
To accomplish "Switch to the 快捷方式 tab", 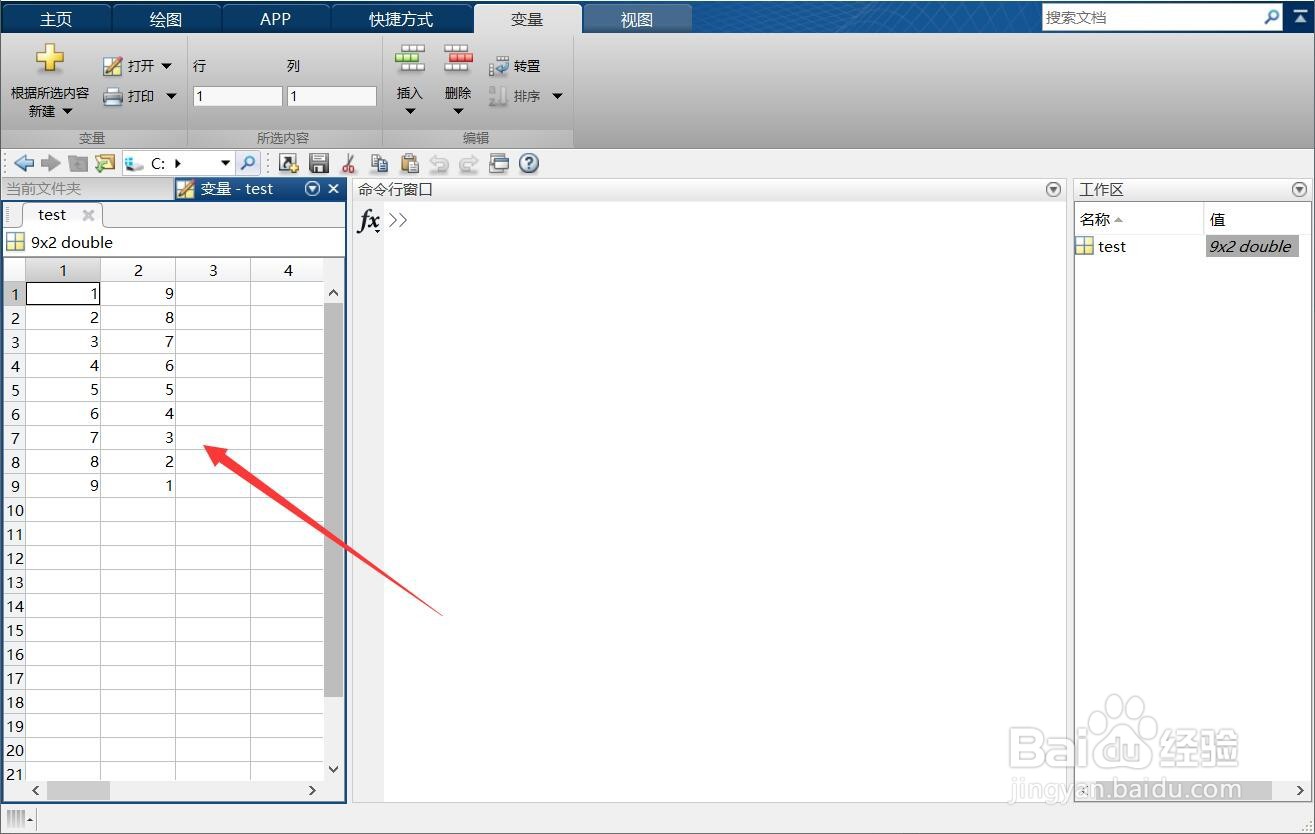I will tap(400, 19).
